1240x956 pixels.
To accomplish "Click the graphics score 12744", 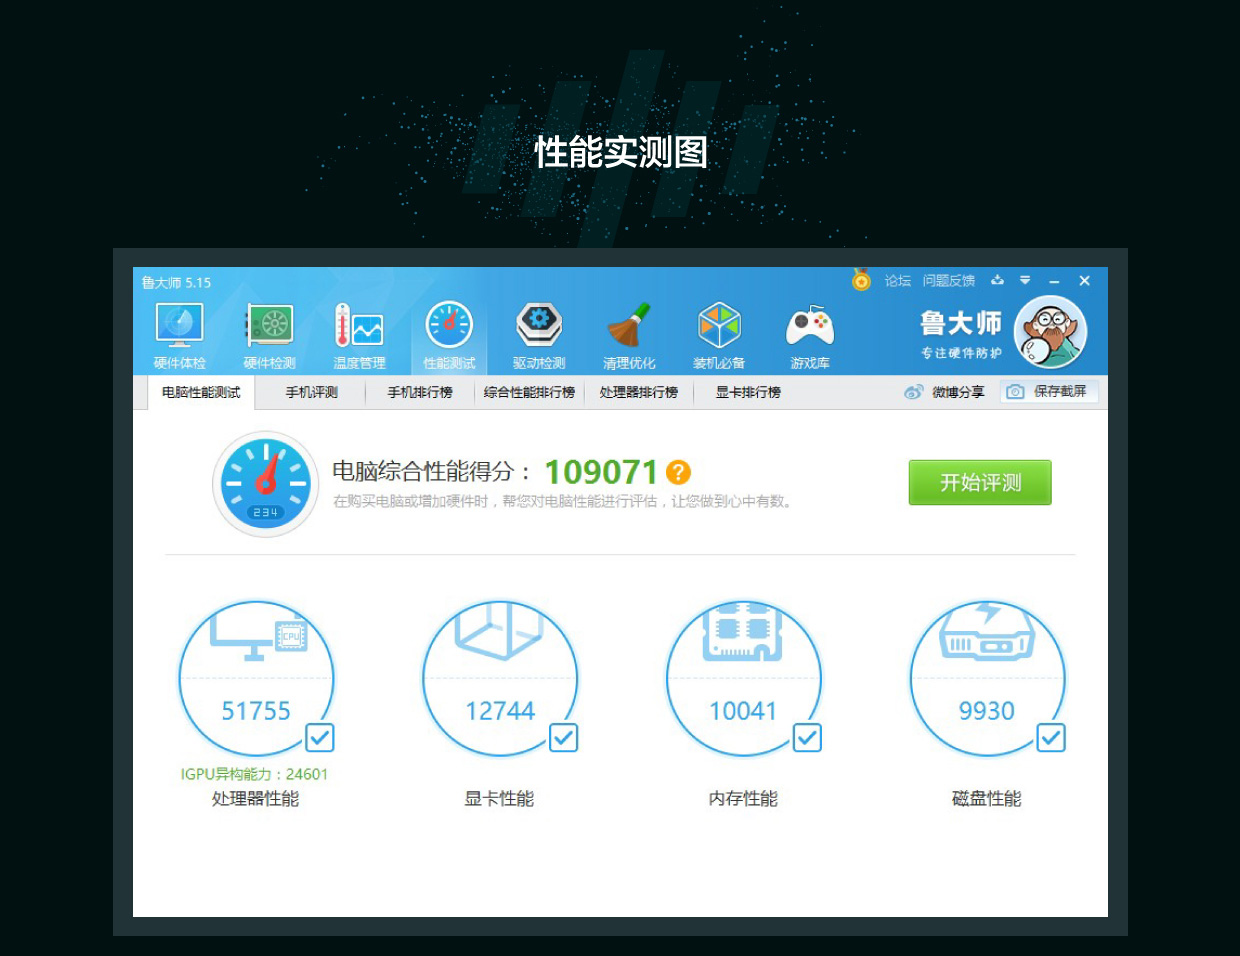I will pyautogui.click(x=500, y=711).
